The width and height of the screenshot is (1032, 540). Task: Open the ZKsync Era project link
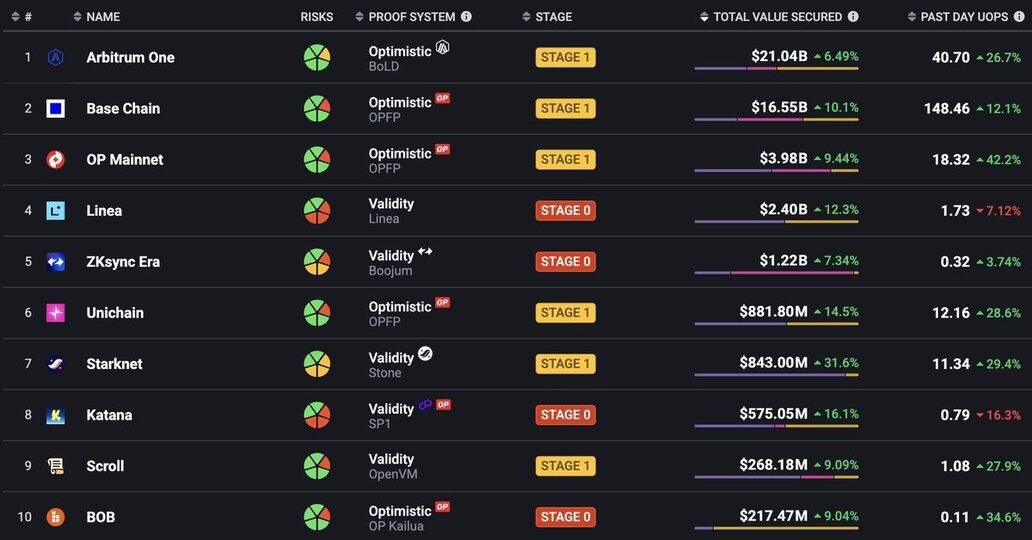click(123, 262)
